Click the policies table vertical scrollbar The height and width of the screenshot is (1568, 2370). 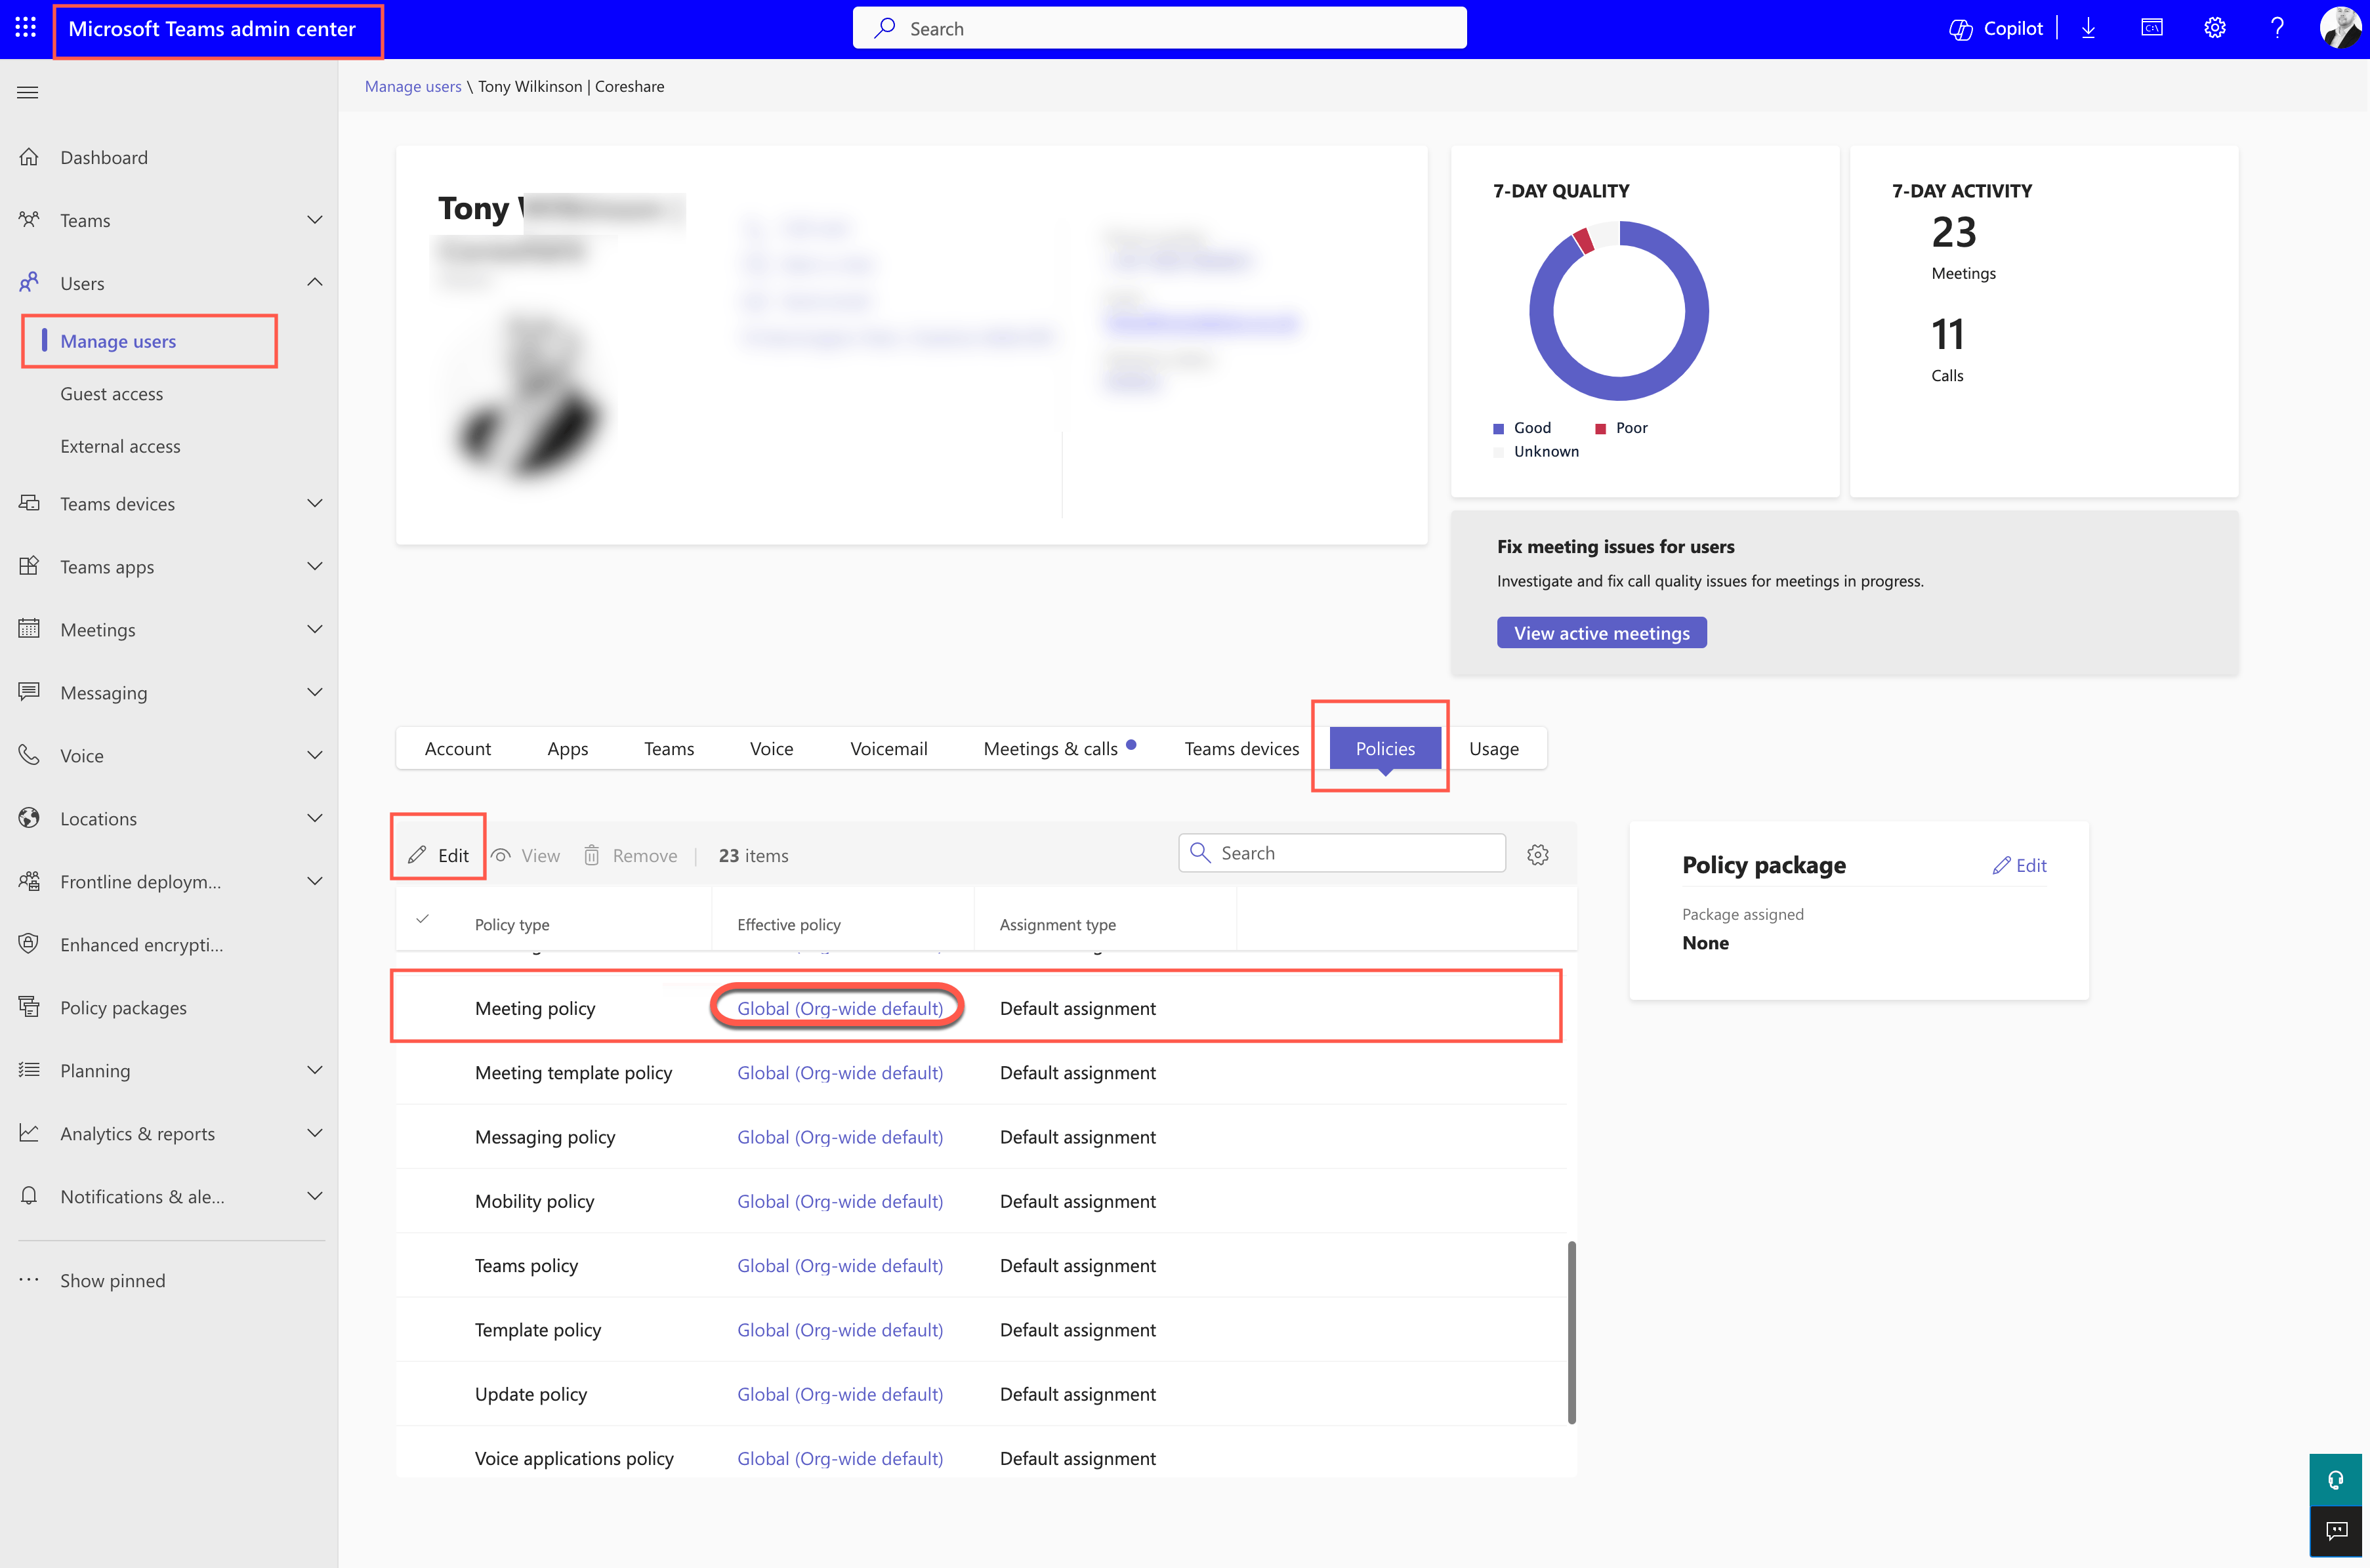(x=1571, y=1331)
